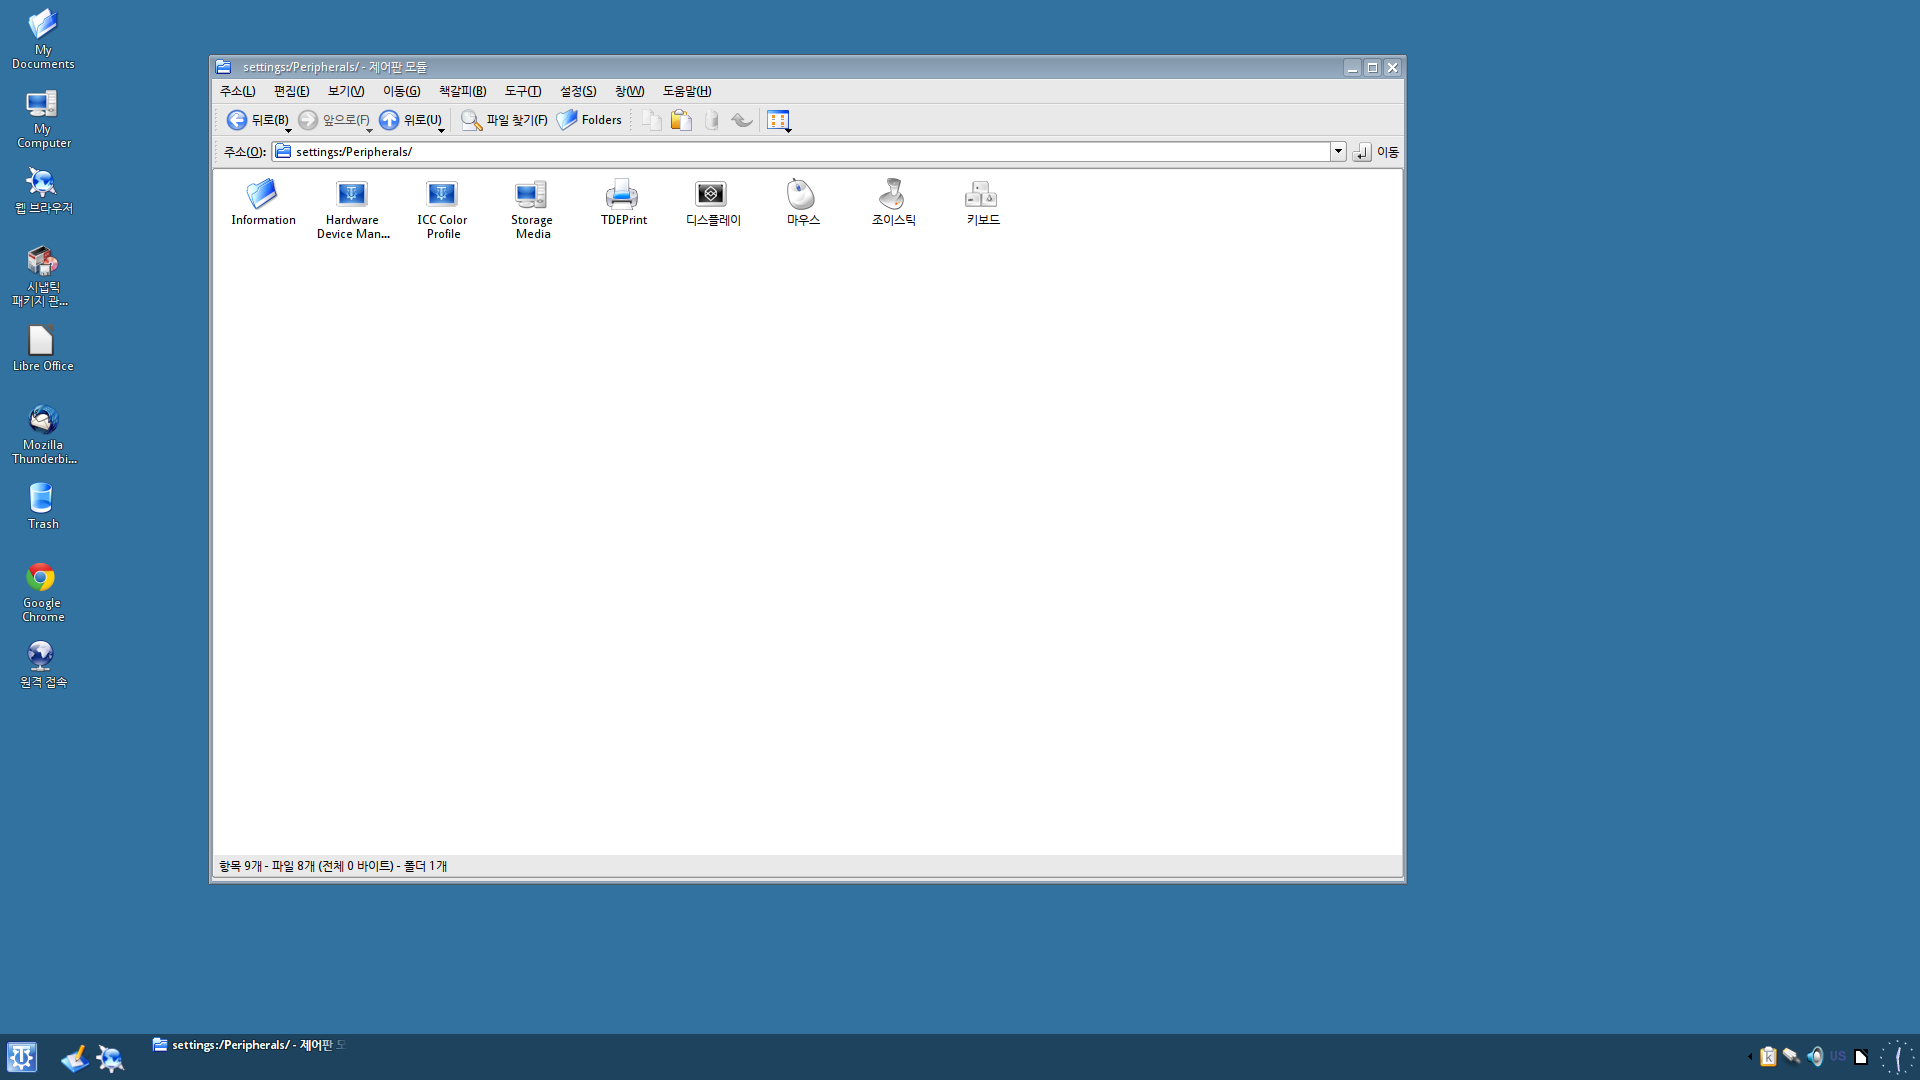Open the 이동(G) menu
The image size is (1920, 1080).
[401, 91]
